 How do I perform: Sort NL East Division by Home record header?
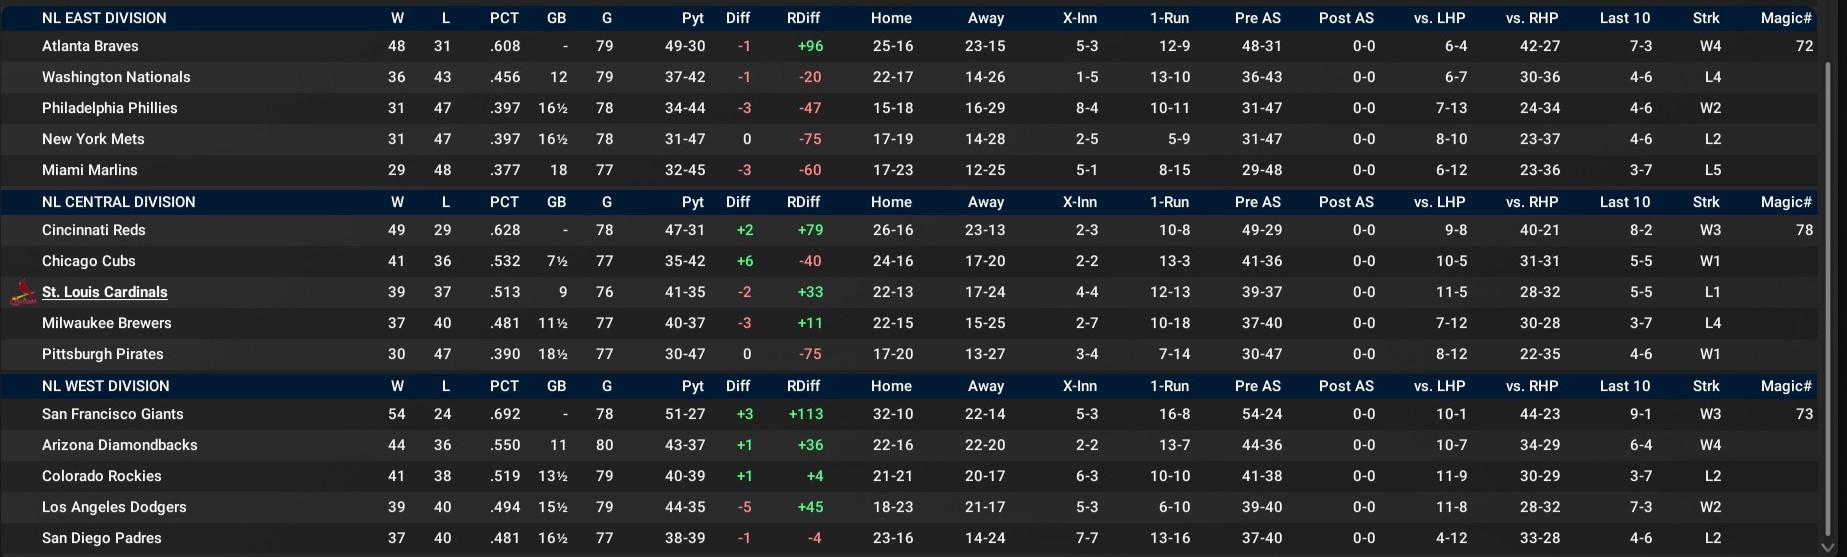[891, 18]
